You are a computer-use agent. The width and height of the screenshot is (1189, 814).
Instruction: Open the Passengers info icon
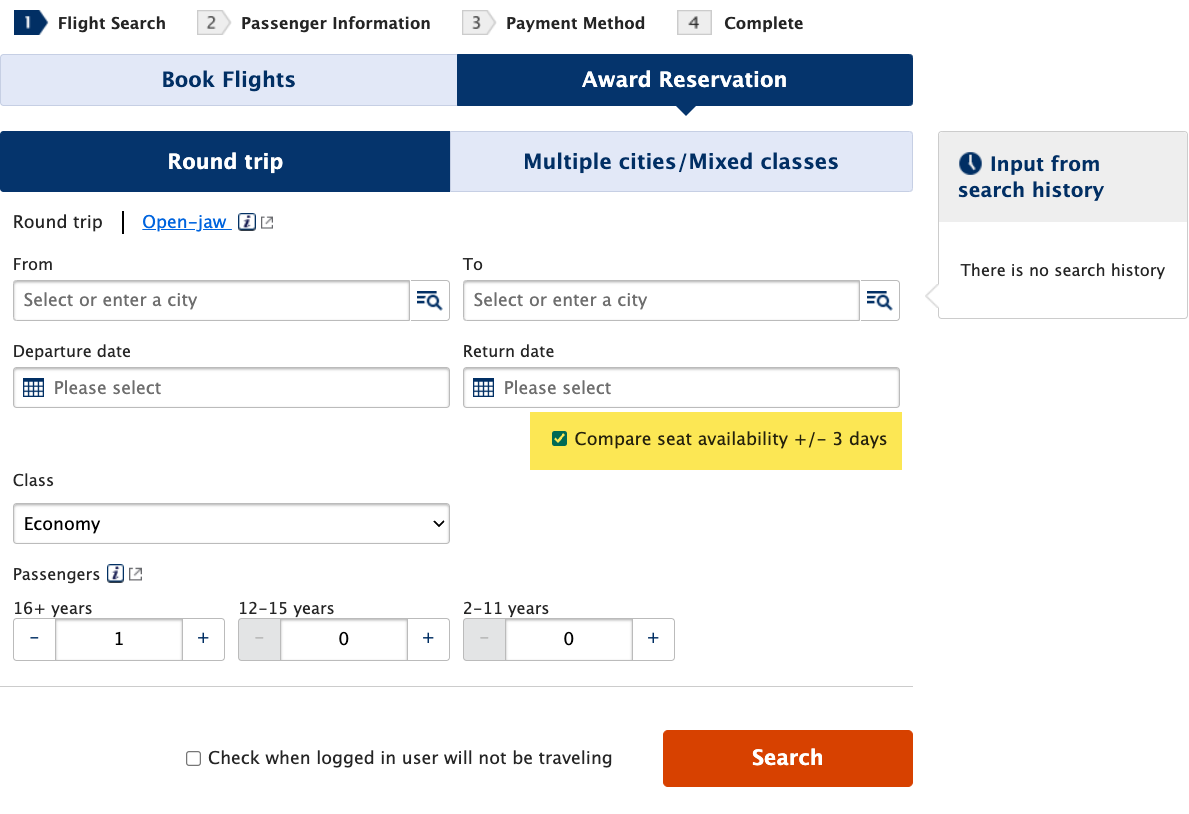115,574
